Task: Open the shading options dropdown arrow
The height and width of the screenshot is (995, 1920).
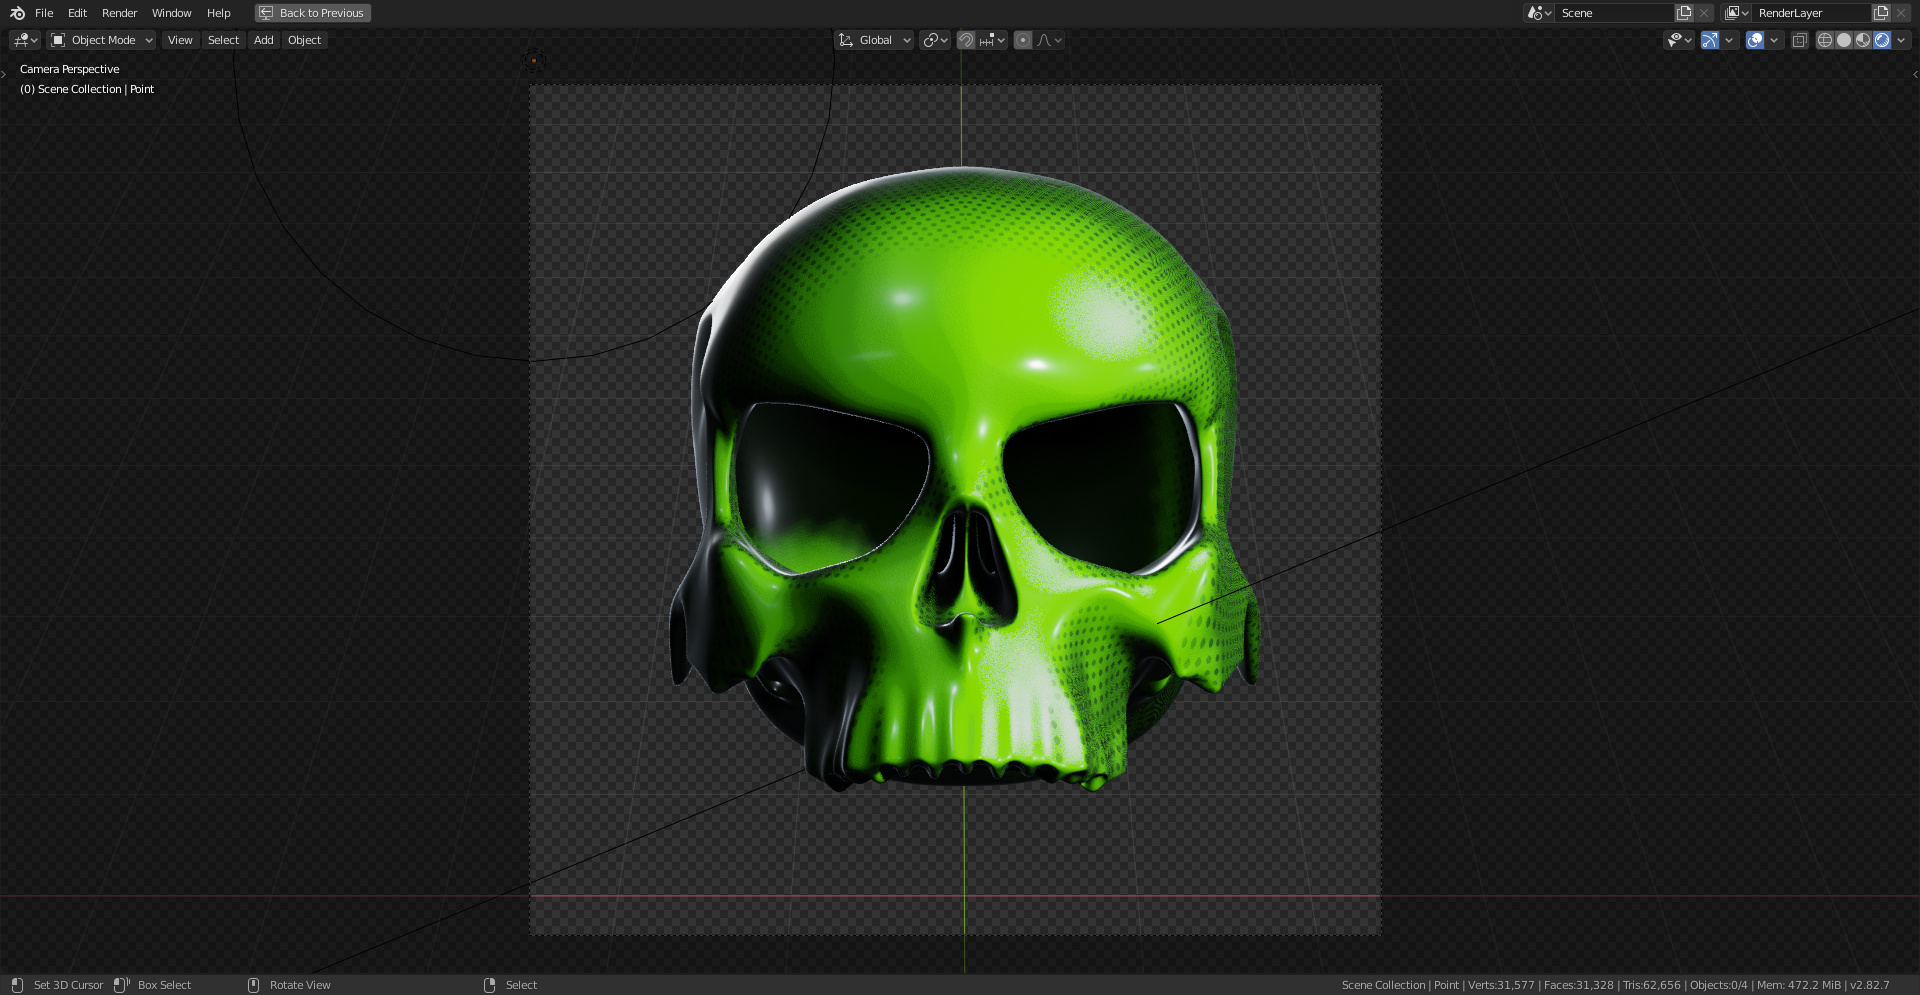Action: [1901, 40]
